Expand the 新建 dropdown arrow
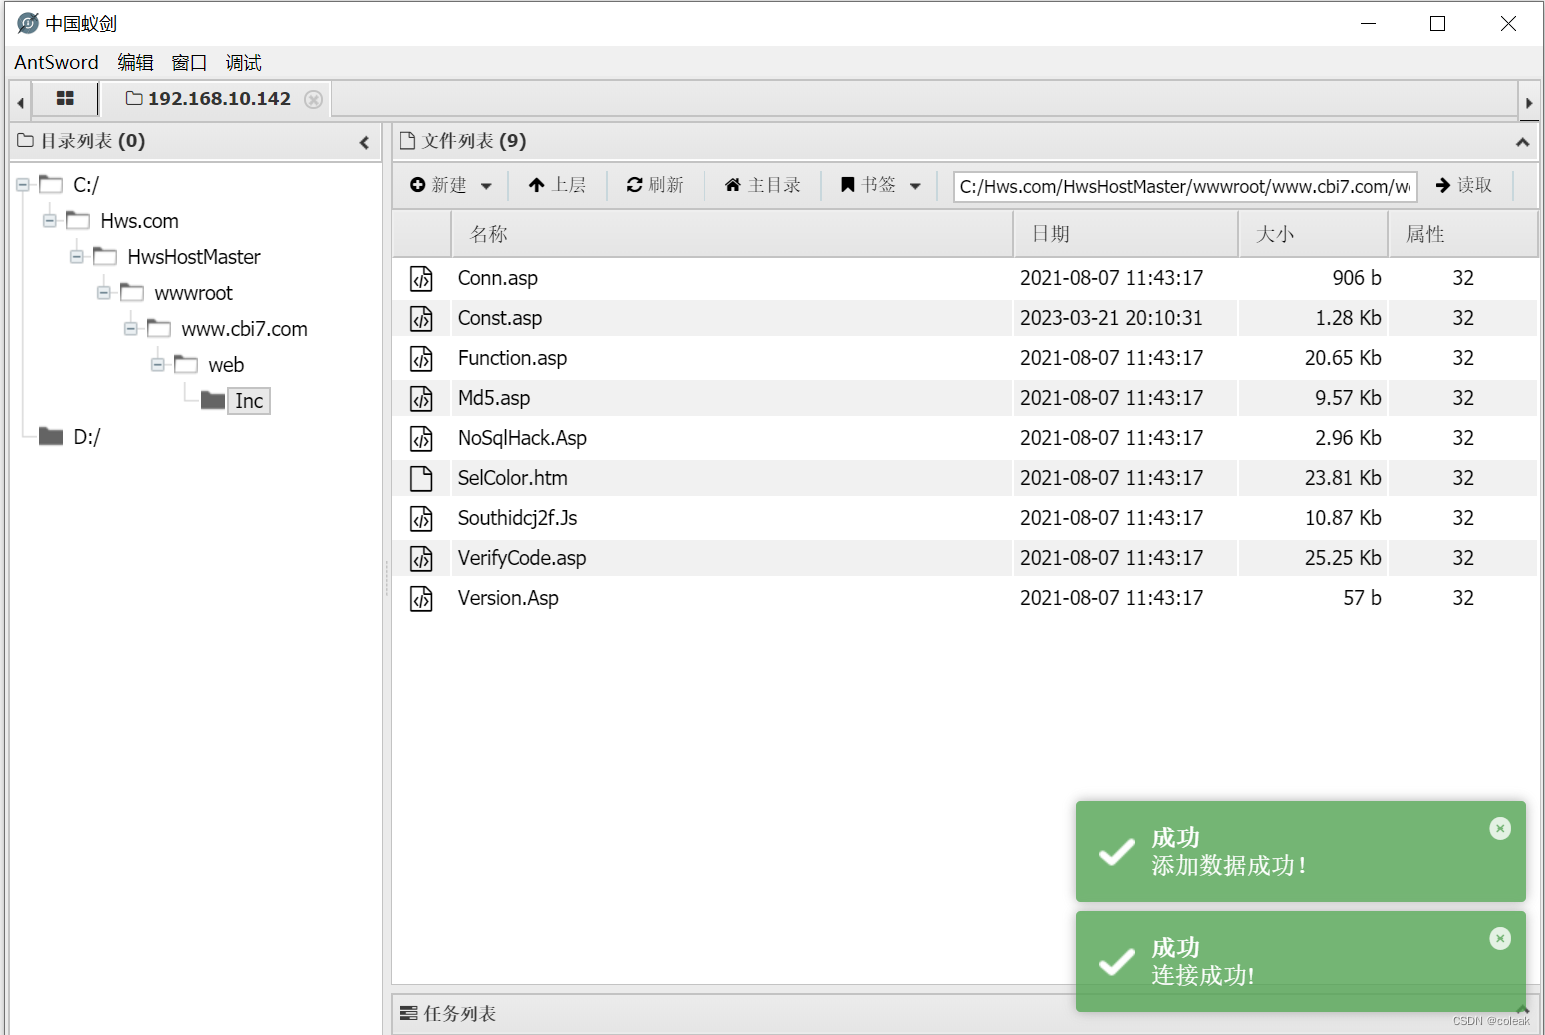This screenshot has height=1035, width=1545. 487,185
